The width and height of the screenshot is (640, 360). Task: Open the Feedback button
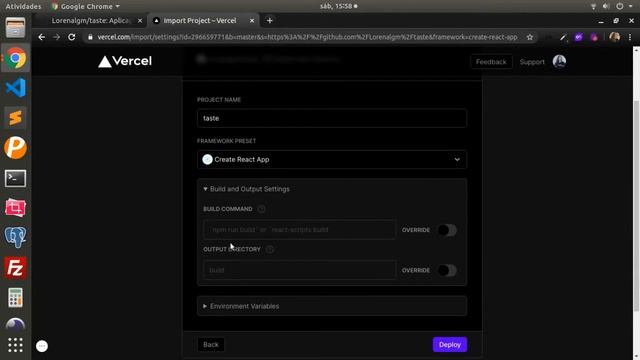[x=491, y=62]
